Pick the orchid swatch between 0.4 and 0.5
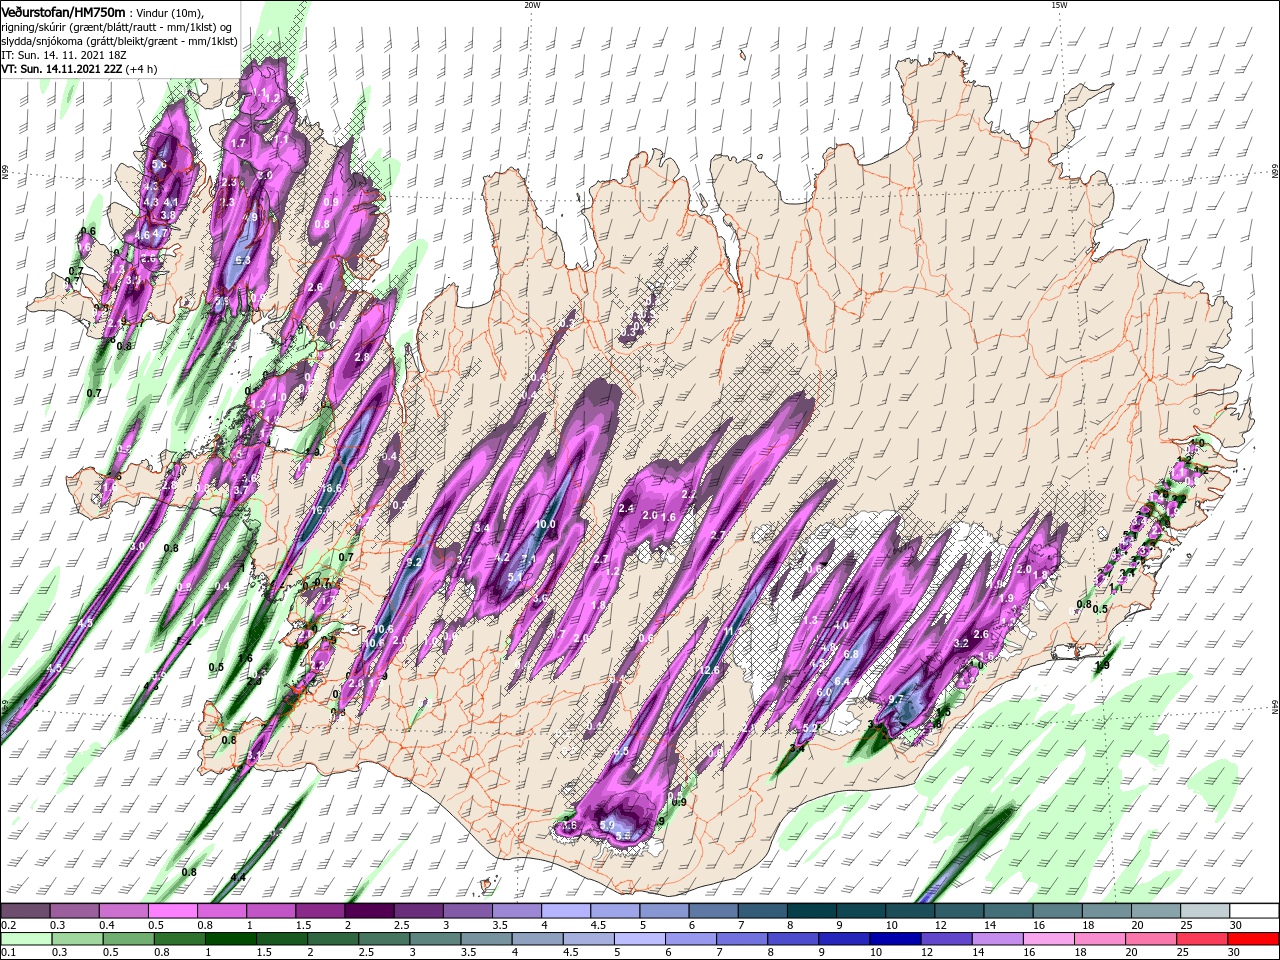Viewport: 1280px width, 960px height. [123, 911]
